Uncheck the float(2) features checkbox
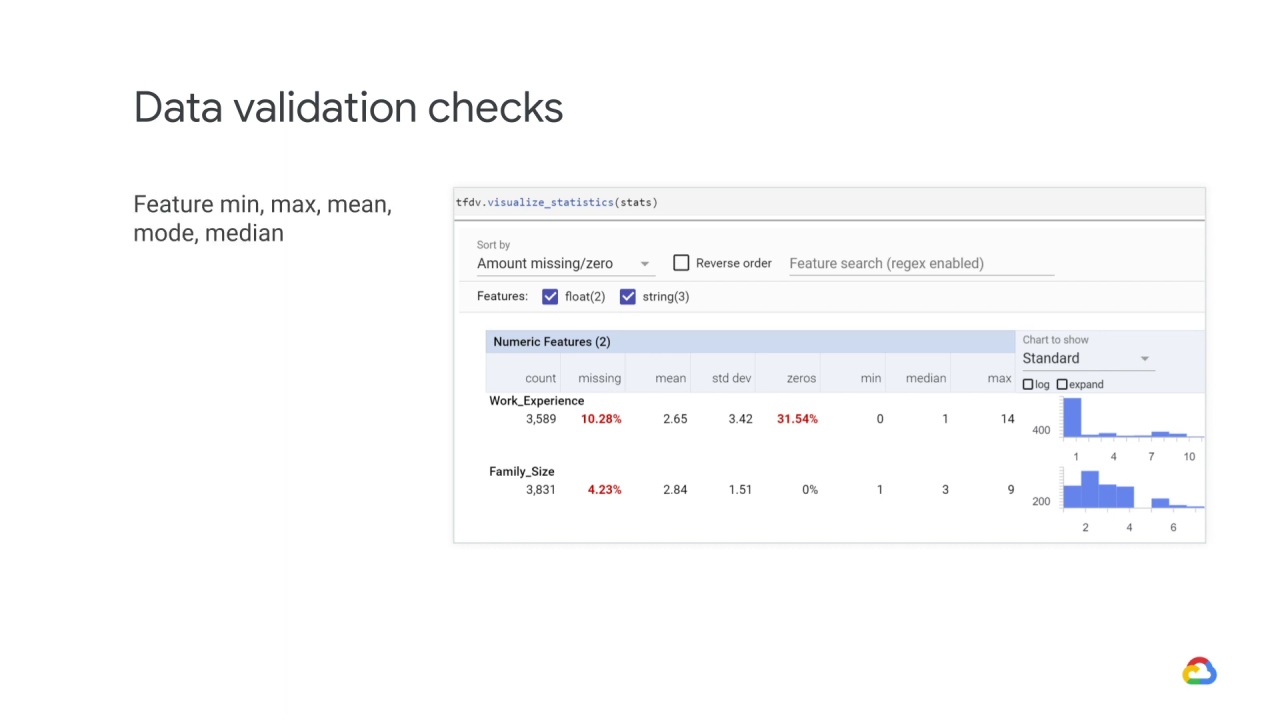 tap(550, 297)
